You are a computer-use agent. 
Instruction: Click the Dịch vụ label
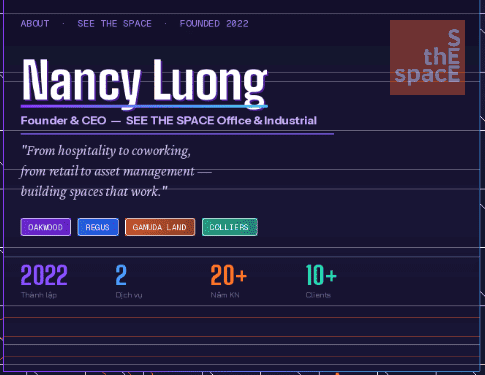[129, 295]
